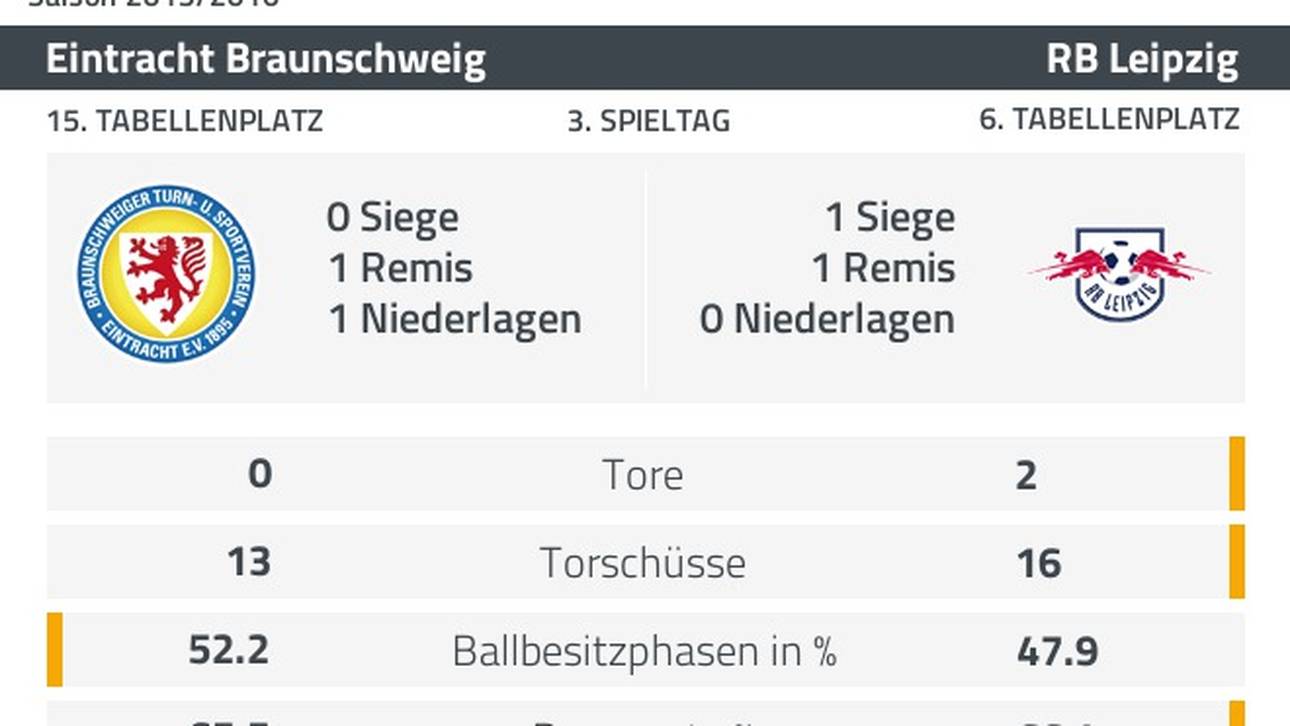The width and height of the screenshot is (1290, 726).
Task: Select the RB Leipzig team name header
Action: click(x=1142, y=60)
